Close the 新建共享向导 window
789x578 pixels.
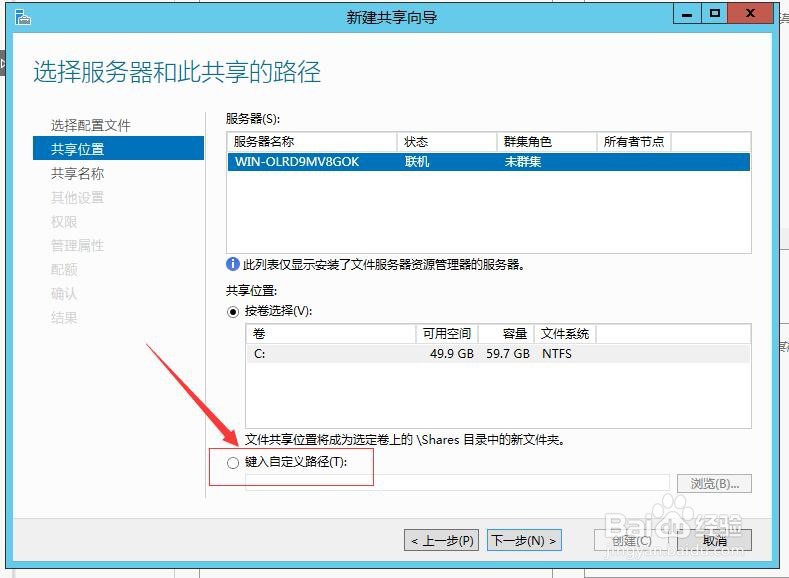pyautogui.click(x=750, y=14)
